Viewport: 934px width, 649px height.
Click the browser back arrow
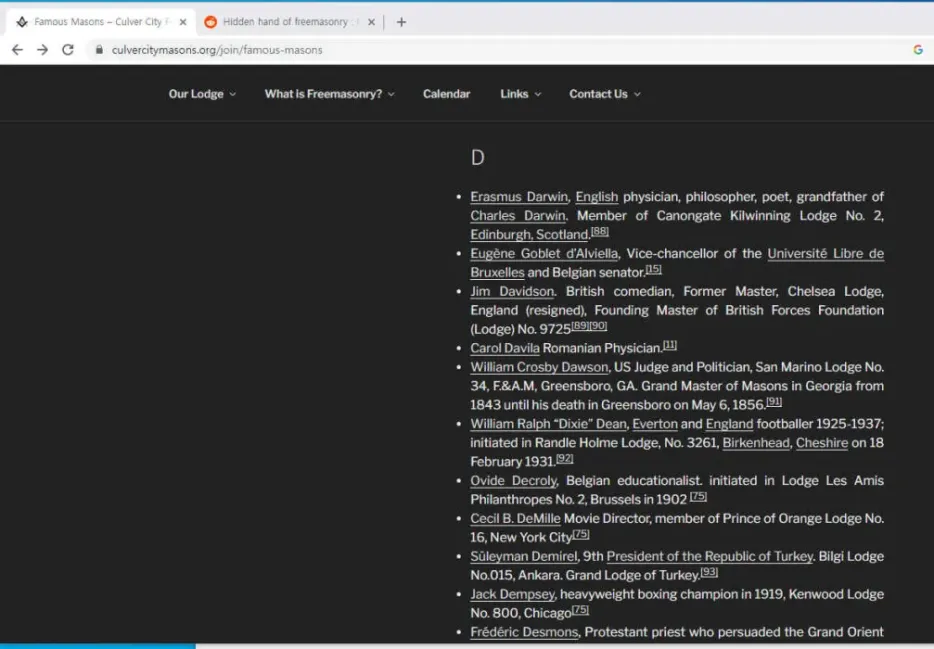click(x=17, y=50)
